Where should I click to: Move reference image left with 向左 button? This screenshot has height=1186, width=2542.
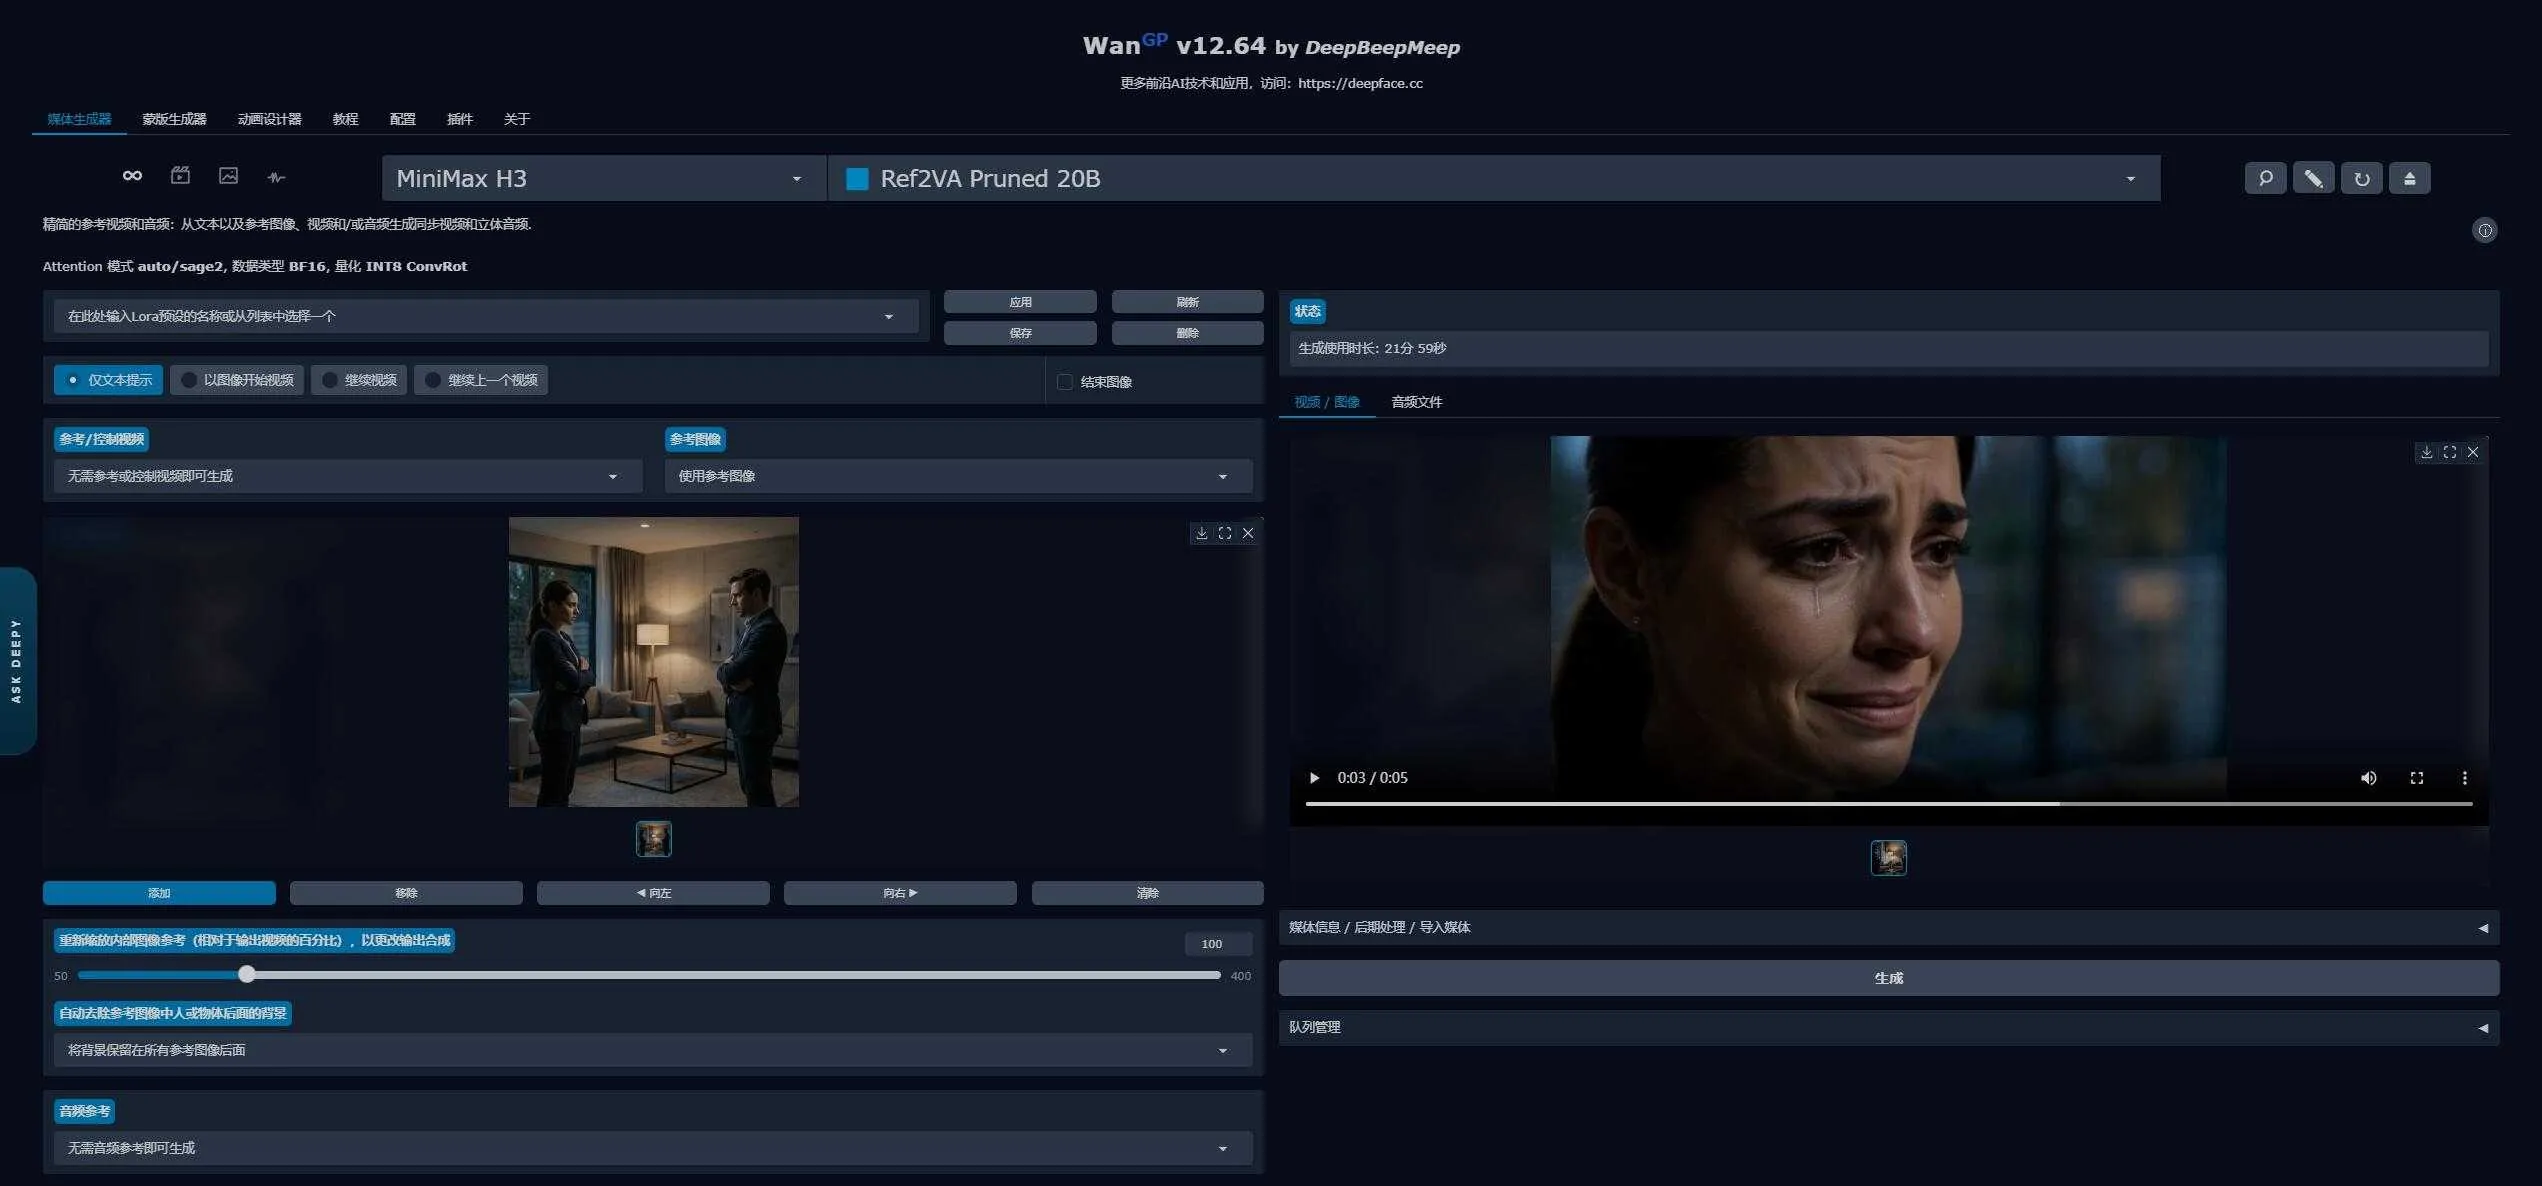click(653, 893)
